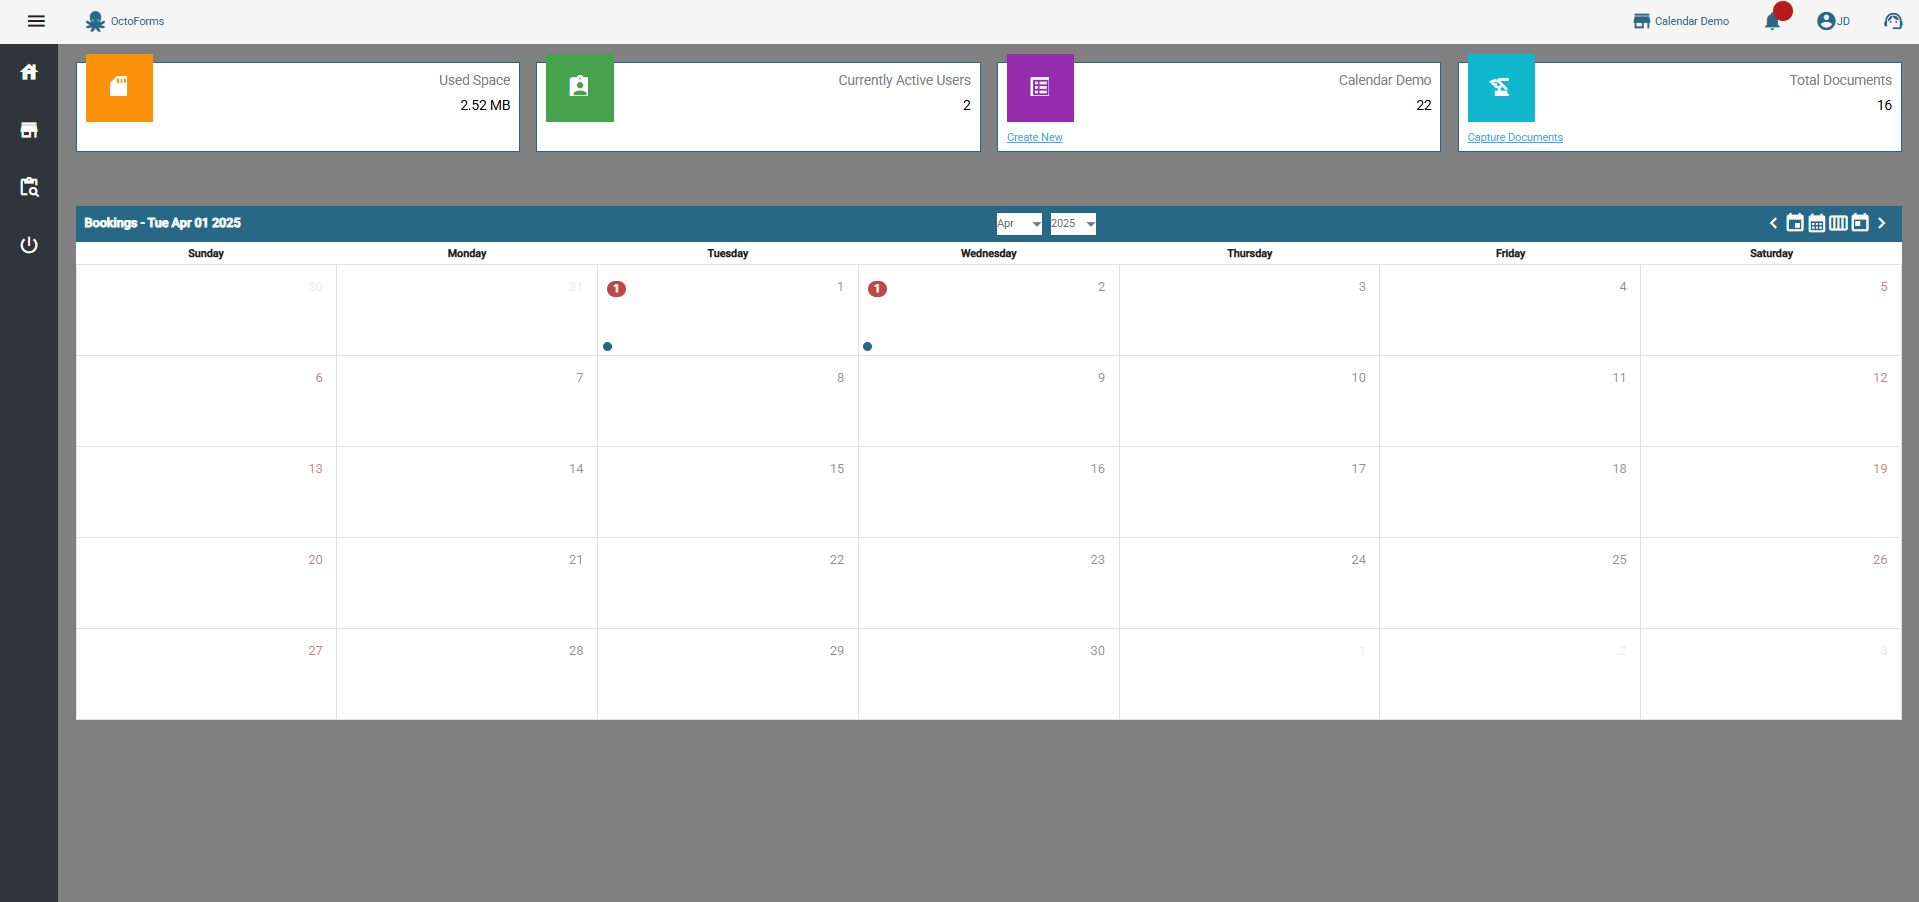The height and width of the screenshot is (902, 1919).
Task: Open the Apr month dropdown
Action: point(1019,224)
